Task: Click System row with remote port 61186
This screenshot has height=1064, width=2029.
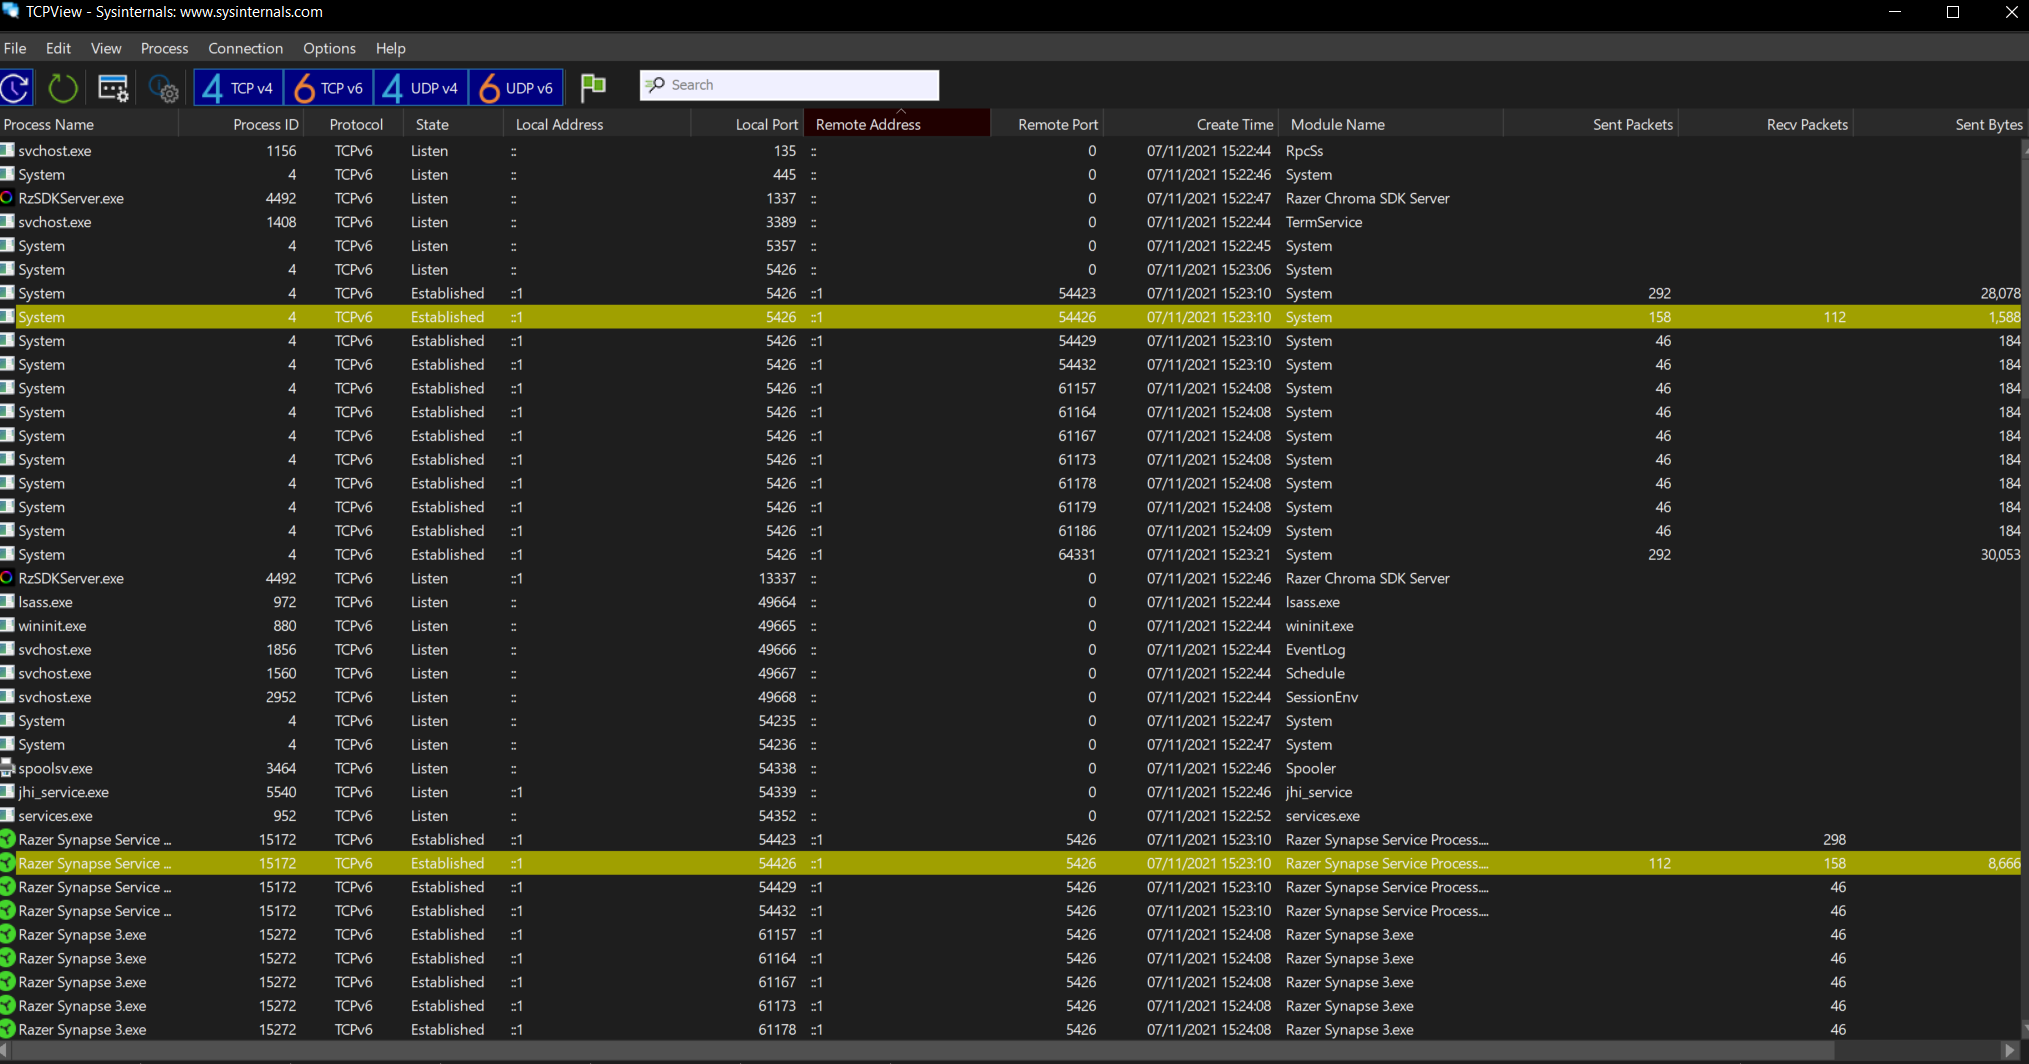Action: 1010,531
